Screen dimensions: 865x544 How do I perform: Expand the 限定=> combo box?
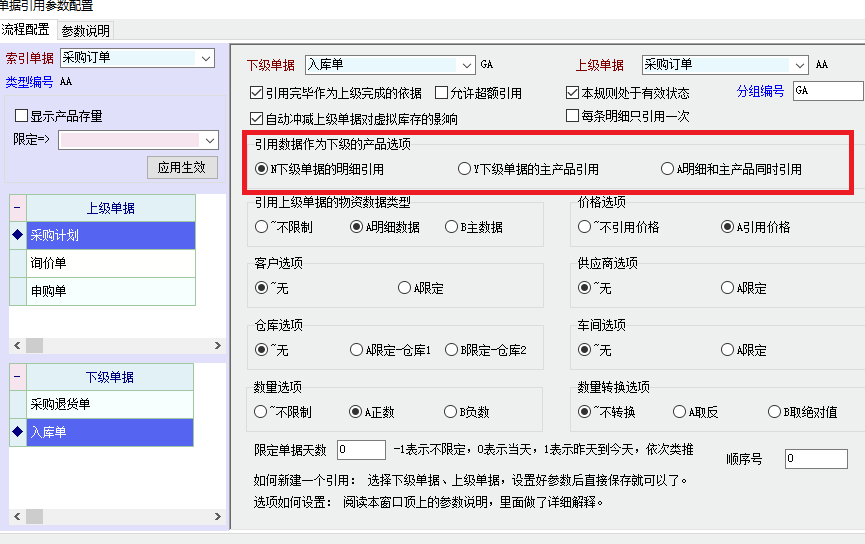point(208,140)
